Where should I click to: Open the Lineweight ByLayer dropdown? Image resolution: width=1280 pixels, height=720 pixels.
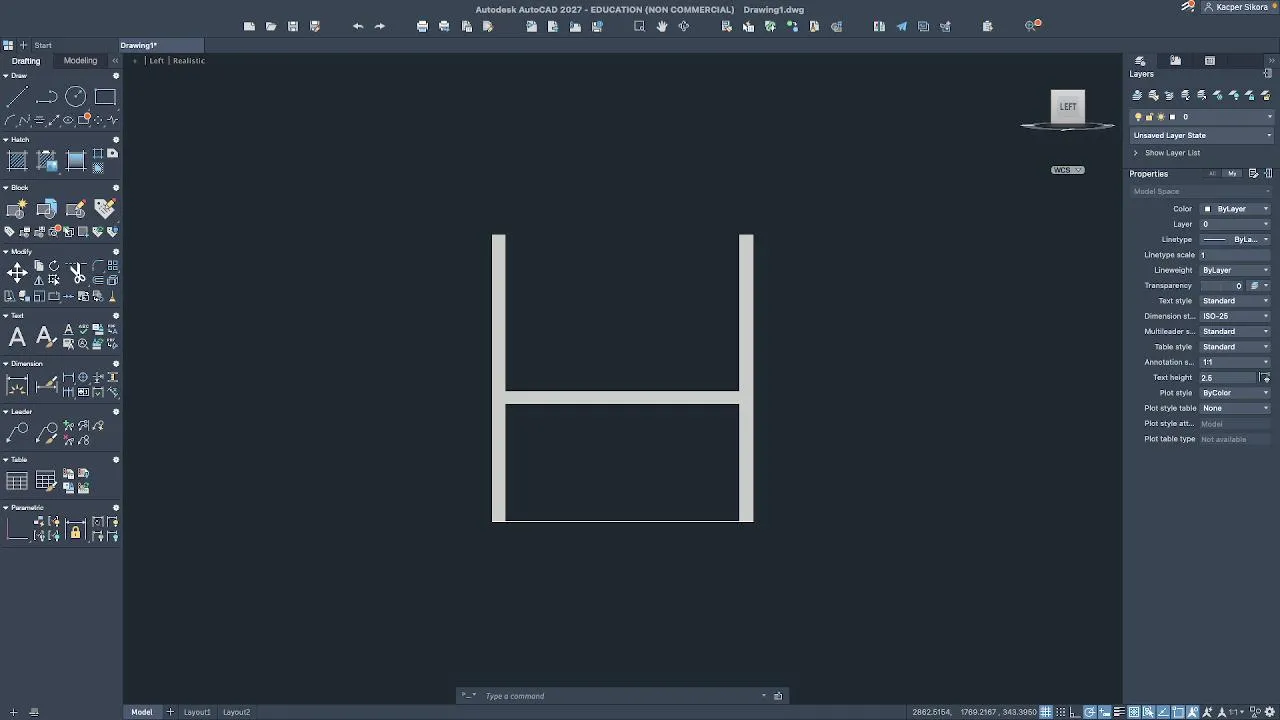click(x=1235, y=270)
